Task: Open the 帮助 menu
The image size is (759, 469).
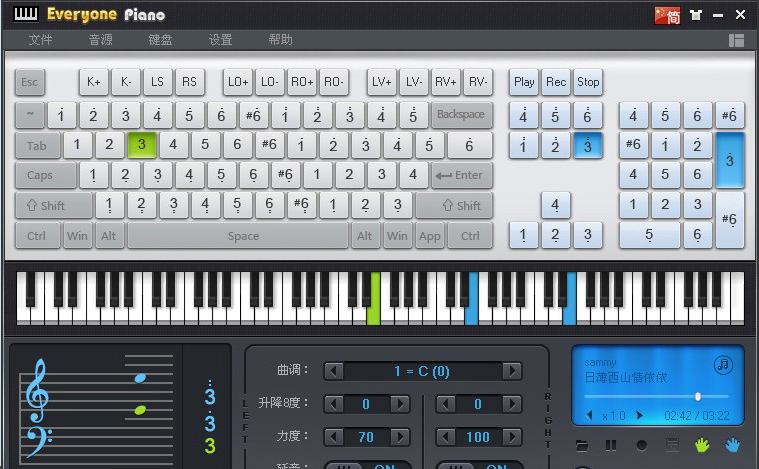Action: pos(280,40)
